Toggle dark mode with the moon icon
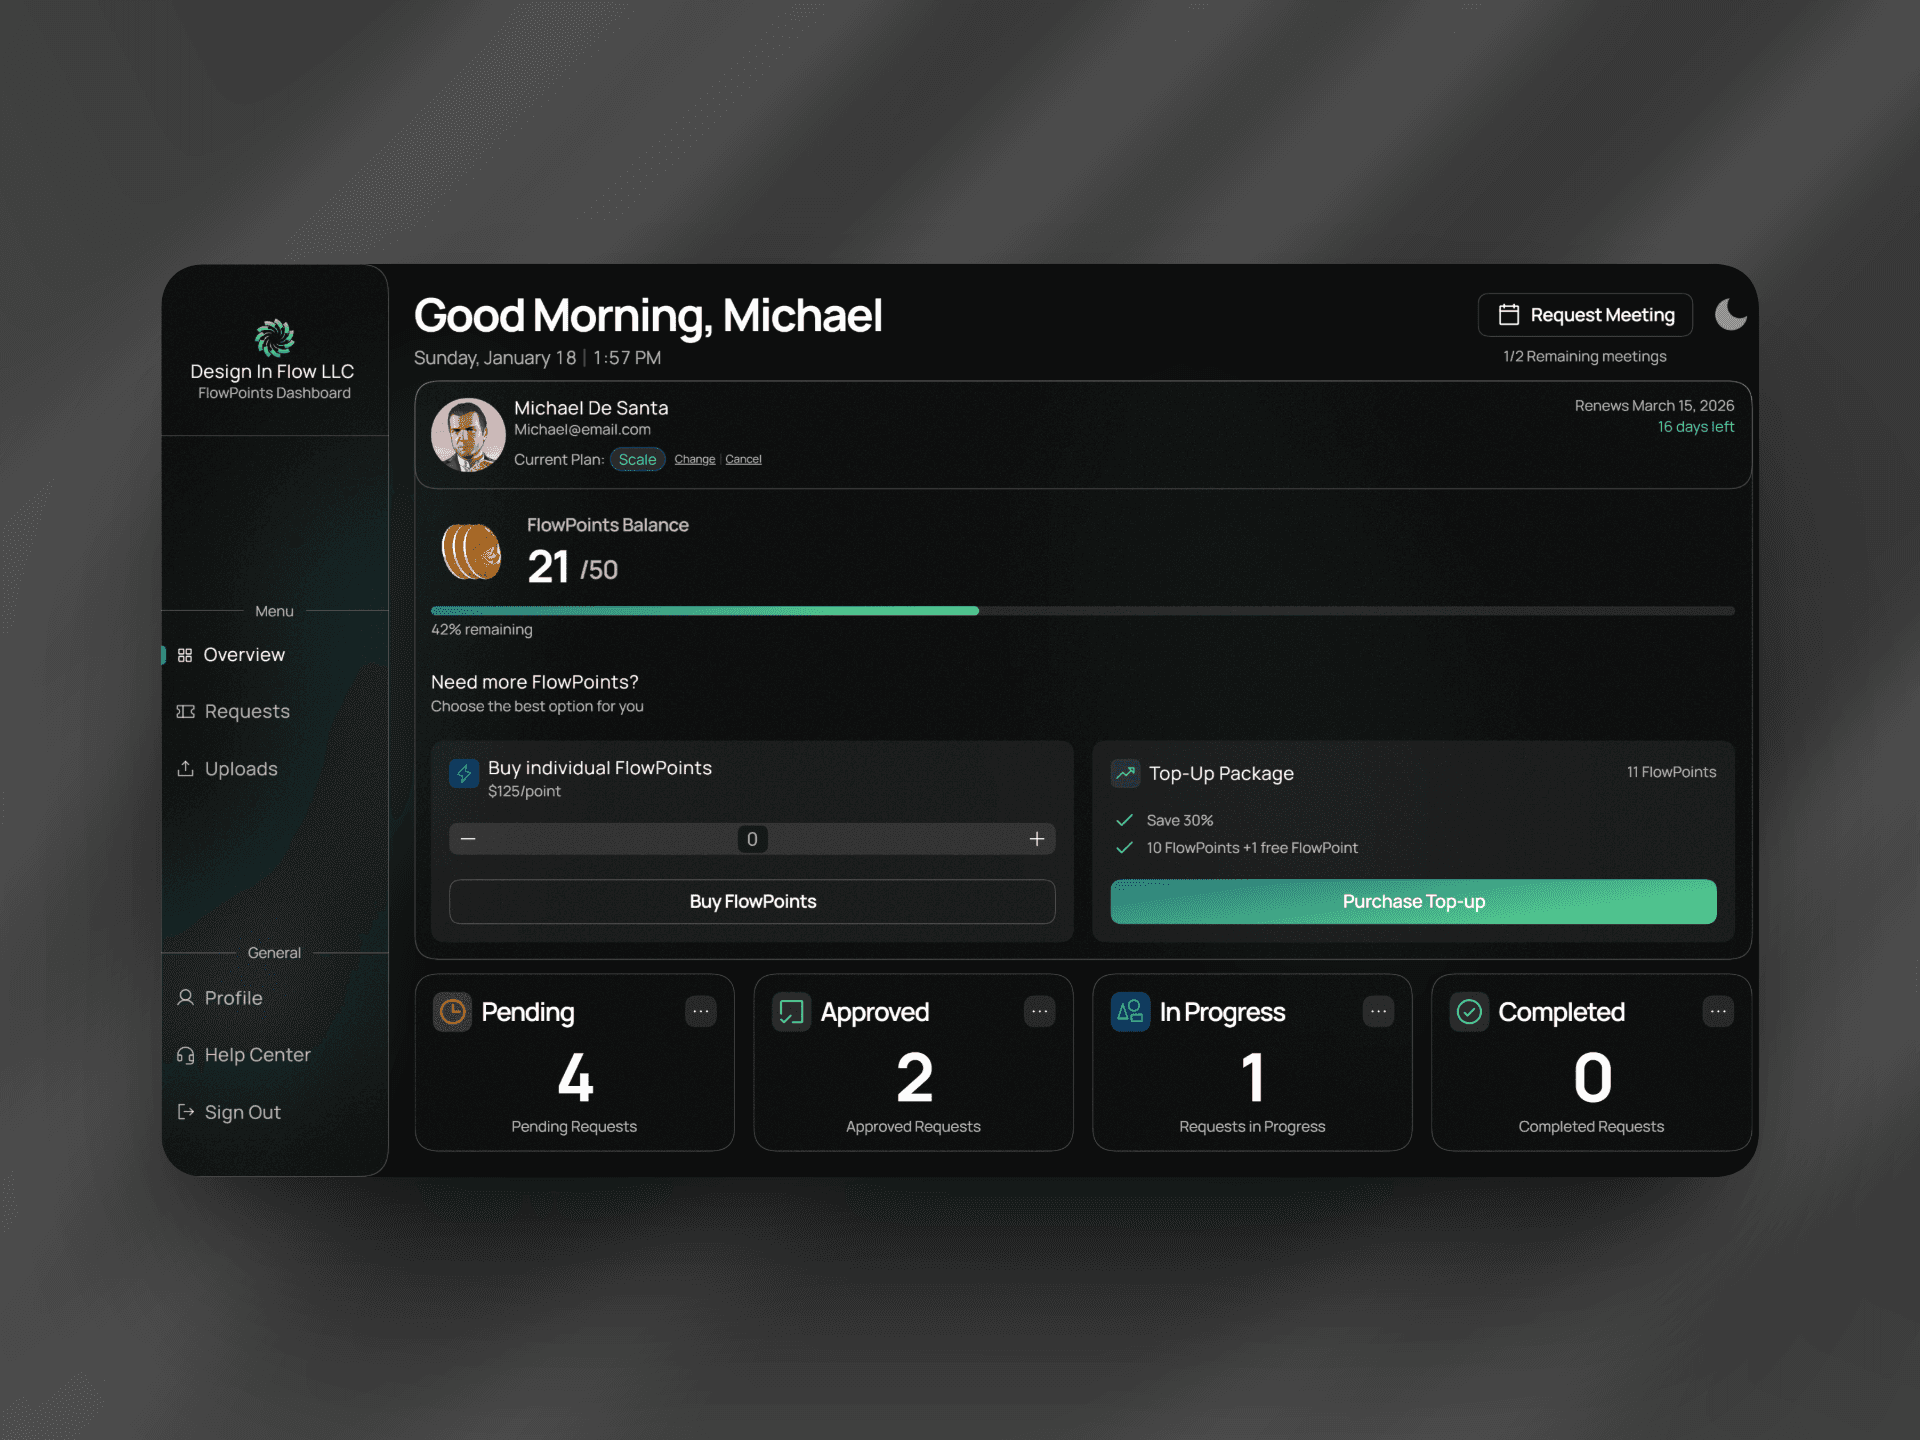 pyautogui.click(x=1730, y=314)
